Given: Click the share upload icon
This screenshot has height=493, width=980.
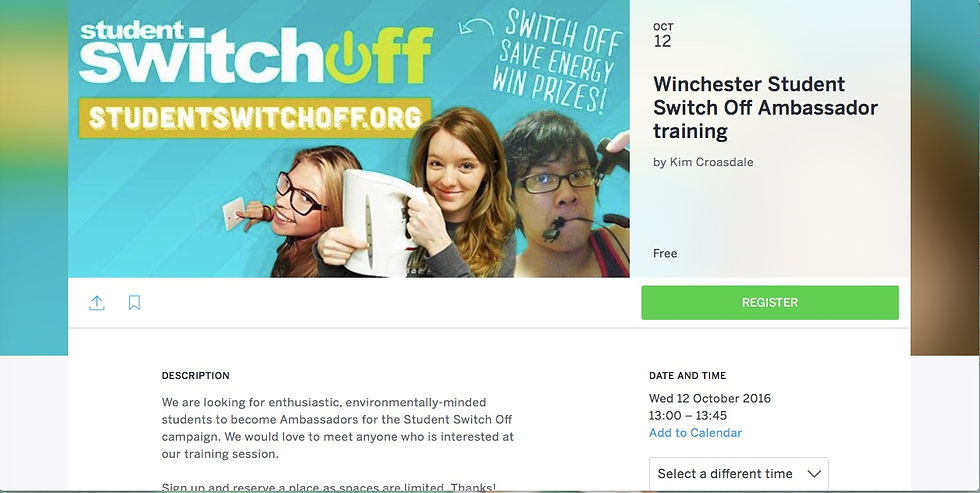Looking at the screenshot, I should coord(96,303).
